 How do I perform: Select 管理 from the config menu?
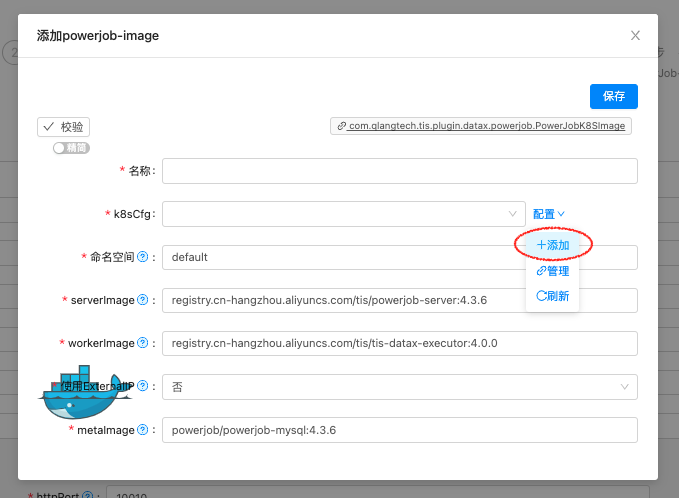click(553, 271)
